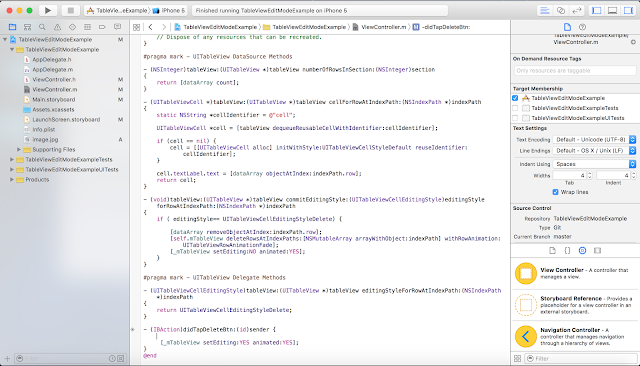Toggle library grid view icon

pyautogui.click(x=517, y=358)
